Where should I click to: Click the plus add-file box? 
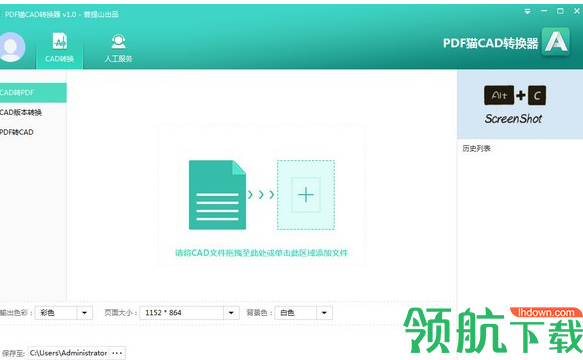(x=306, y=195)
